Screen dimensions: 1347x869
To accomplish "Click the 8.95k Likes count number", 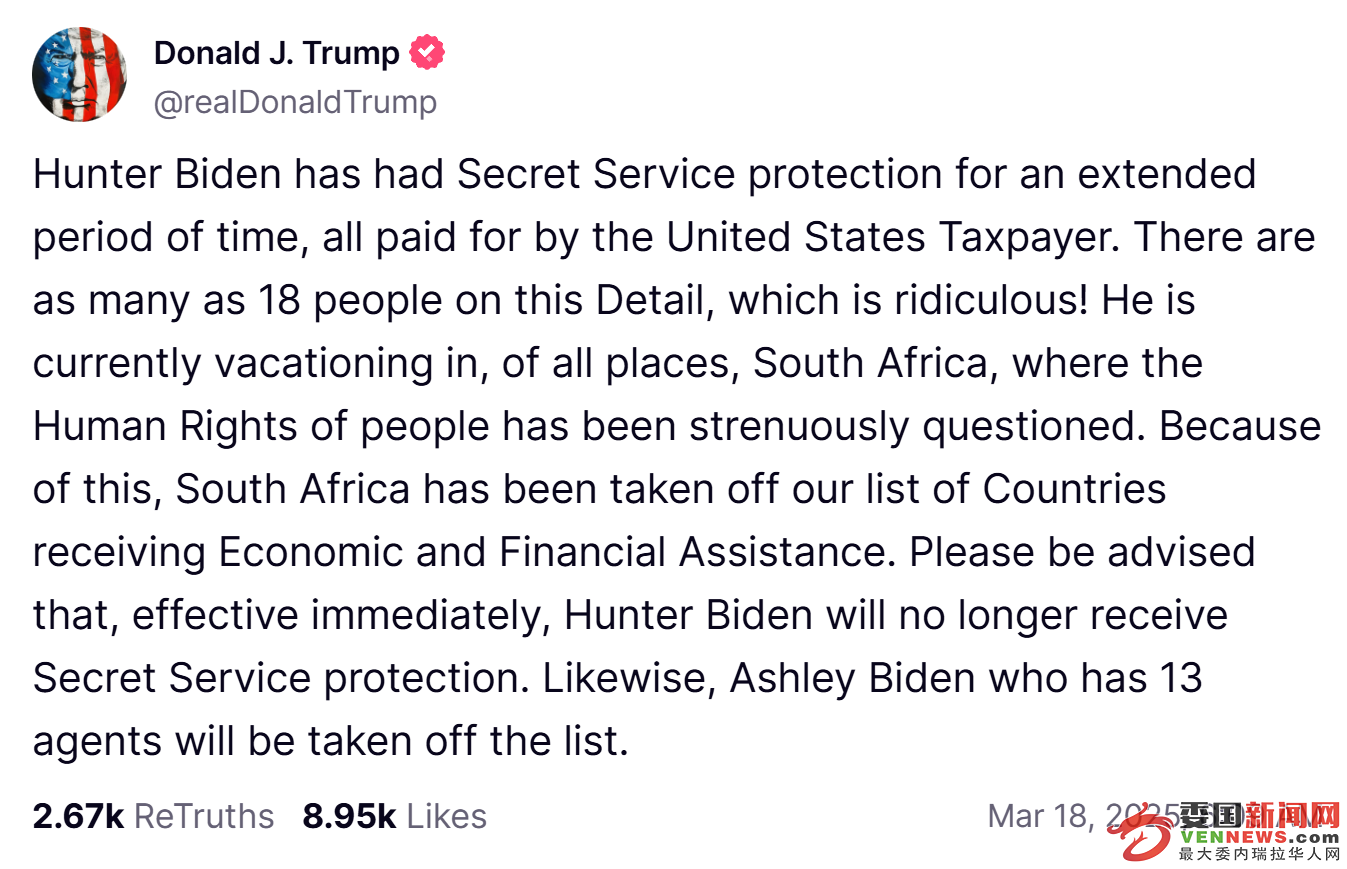I will tap(350, 816).
